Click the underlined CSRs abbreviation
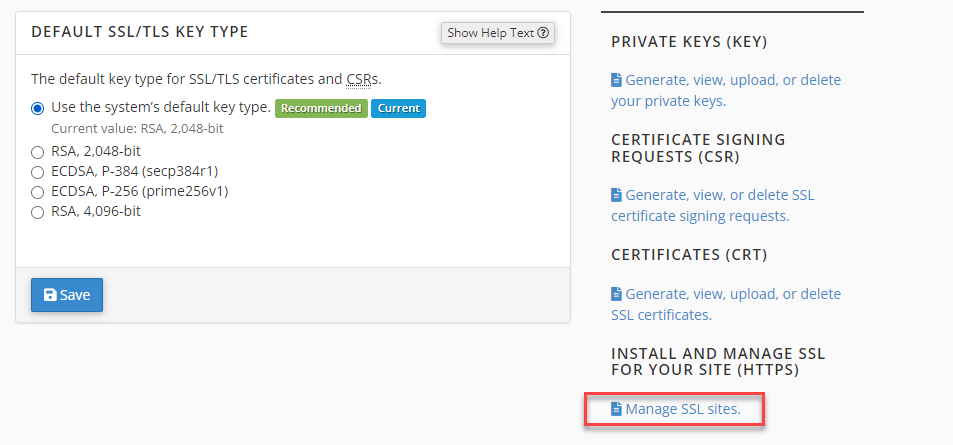This screenshot has height=445, width=953. (x=361, y=78)
